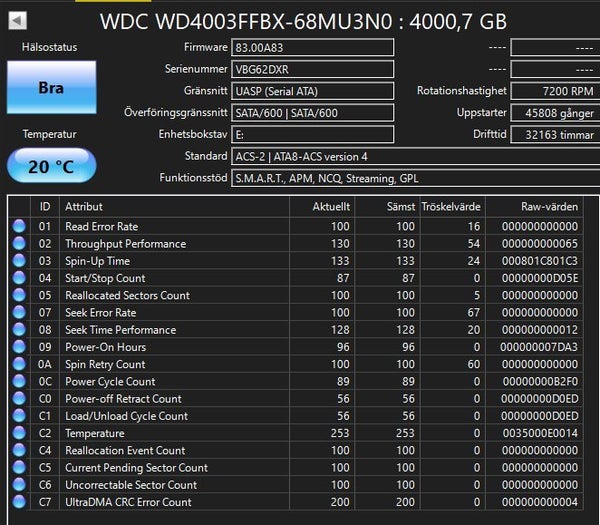Click raw value 0035000E0014

pos(541,433)
